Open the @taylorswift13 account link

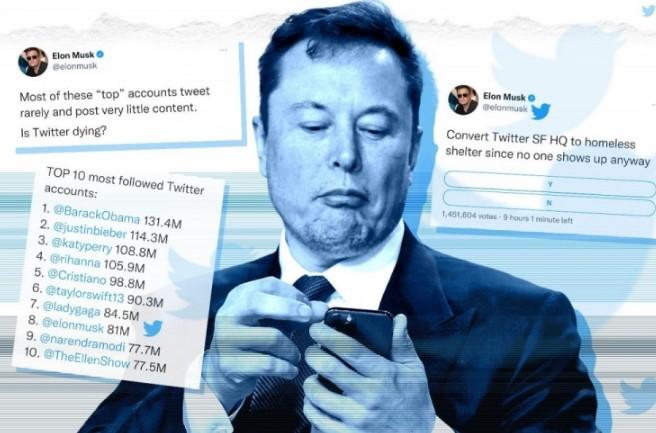point(85,293)
